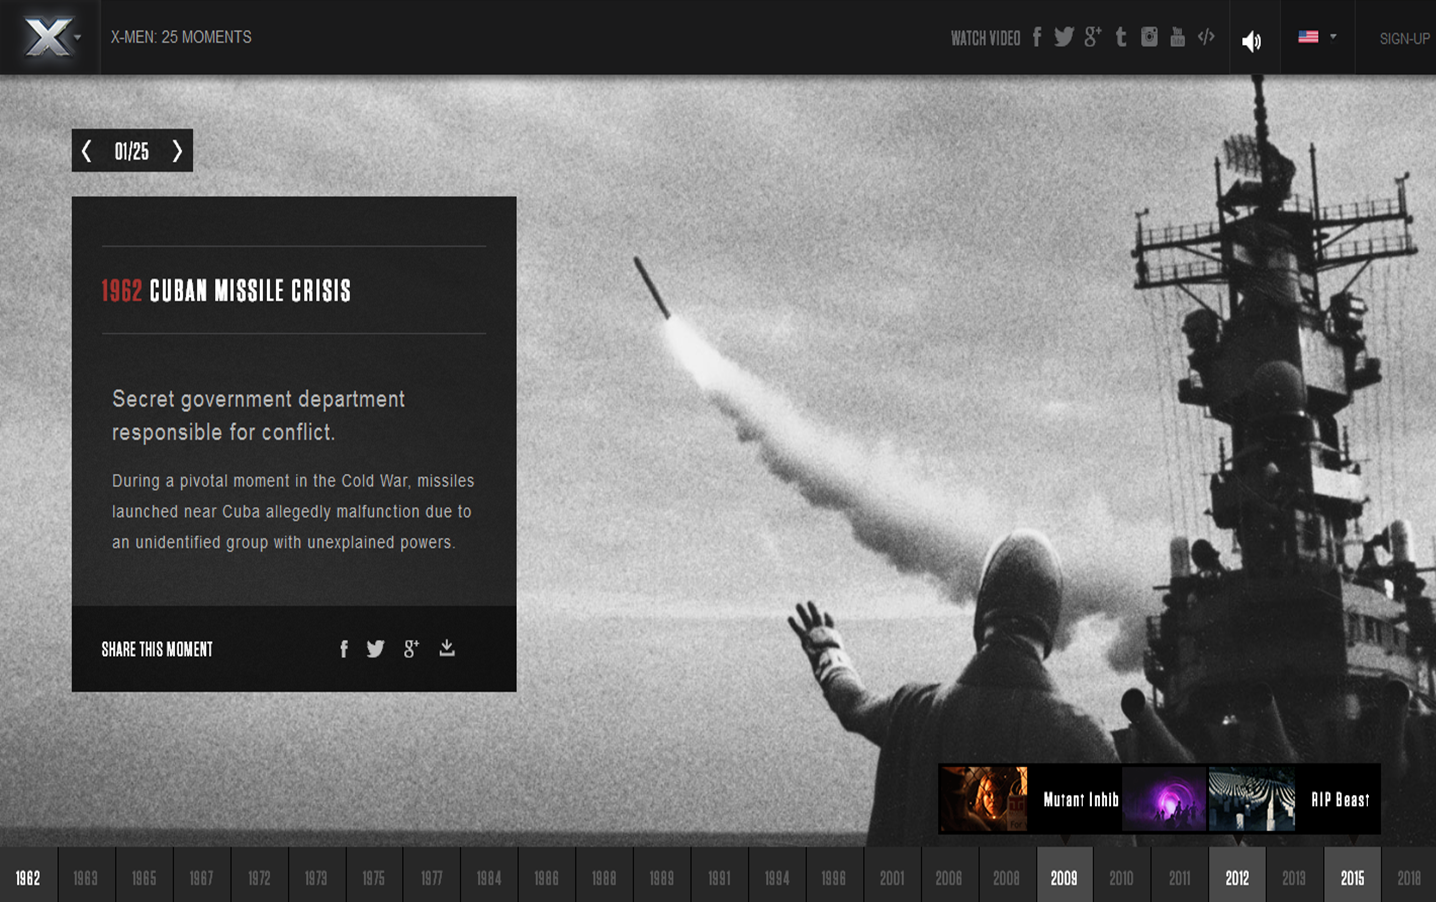
Task: Open the US flag language dropdown
Action: click(1316, 37)
